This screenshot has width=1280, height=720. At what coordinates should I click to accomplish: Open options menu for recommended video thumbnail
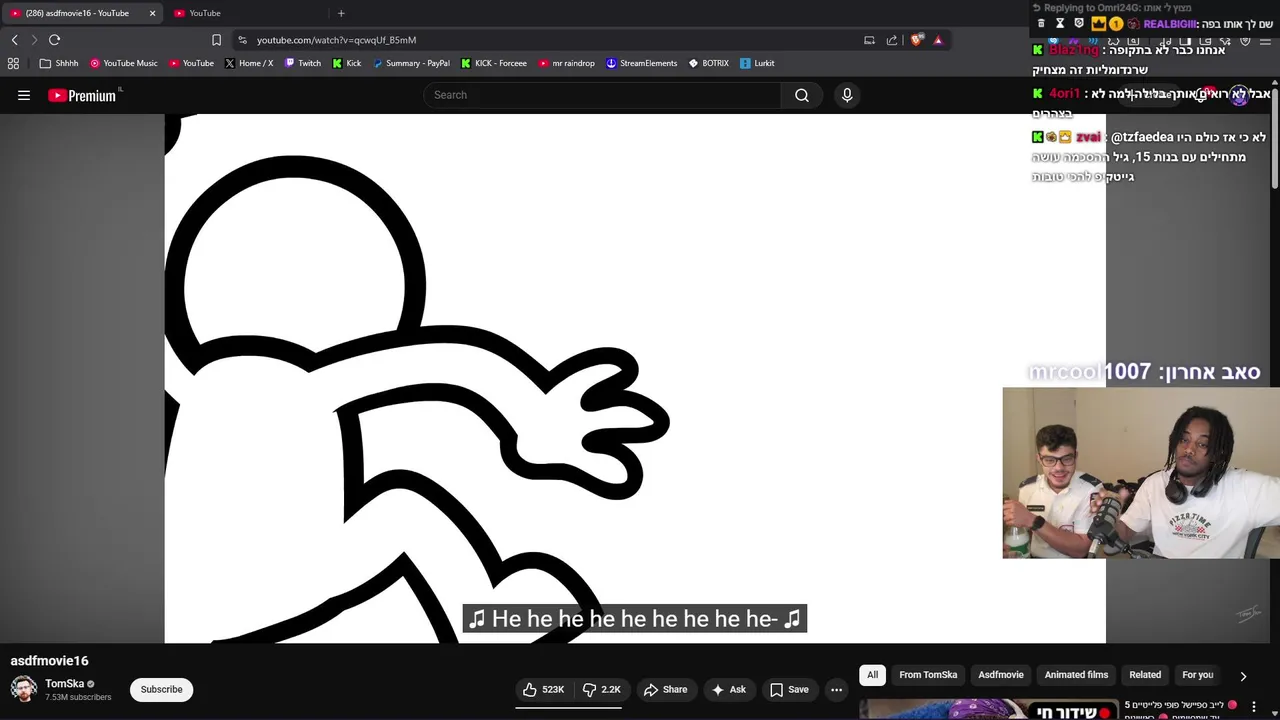[x=1253, y=707]
